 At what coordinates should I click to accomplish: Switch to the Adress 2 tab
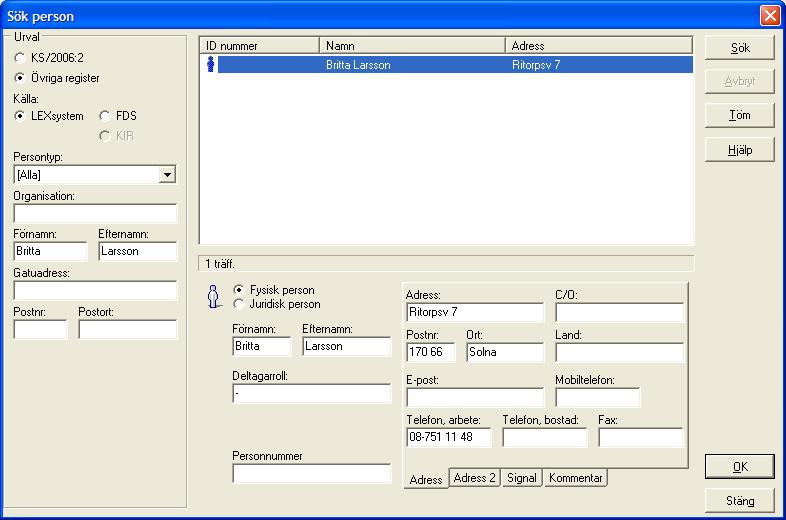click(474, 478)
